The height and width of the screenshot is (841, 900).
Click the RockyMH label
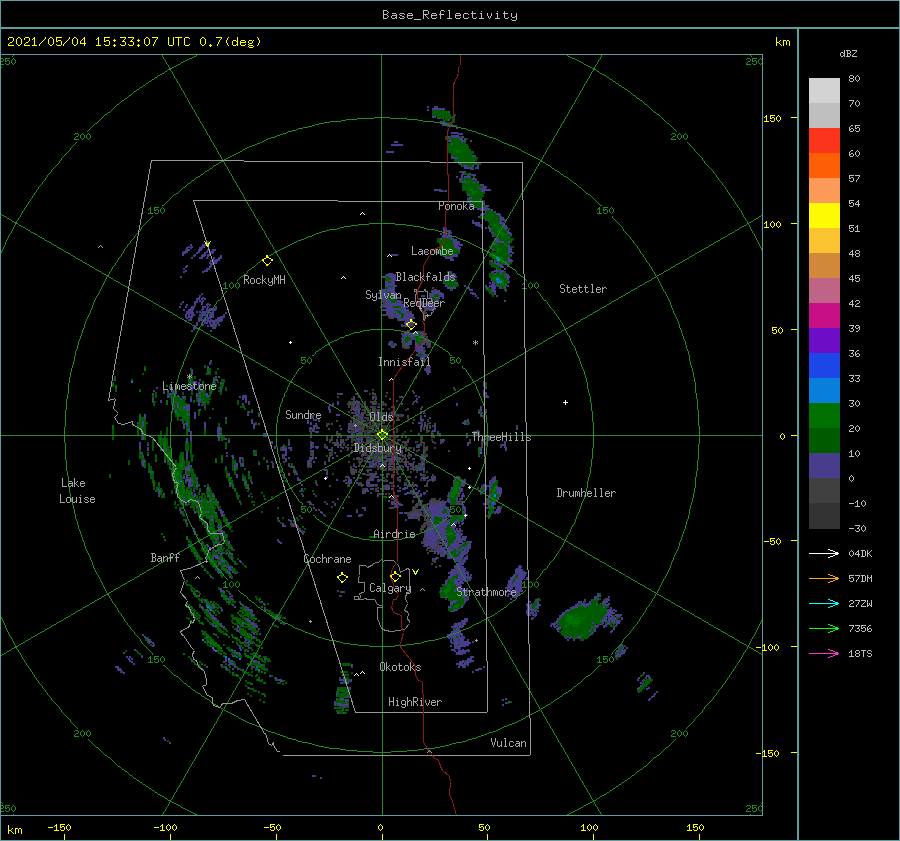pos(264,280)
